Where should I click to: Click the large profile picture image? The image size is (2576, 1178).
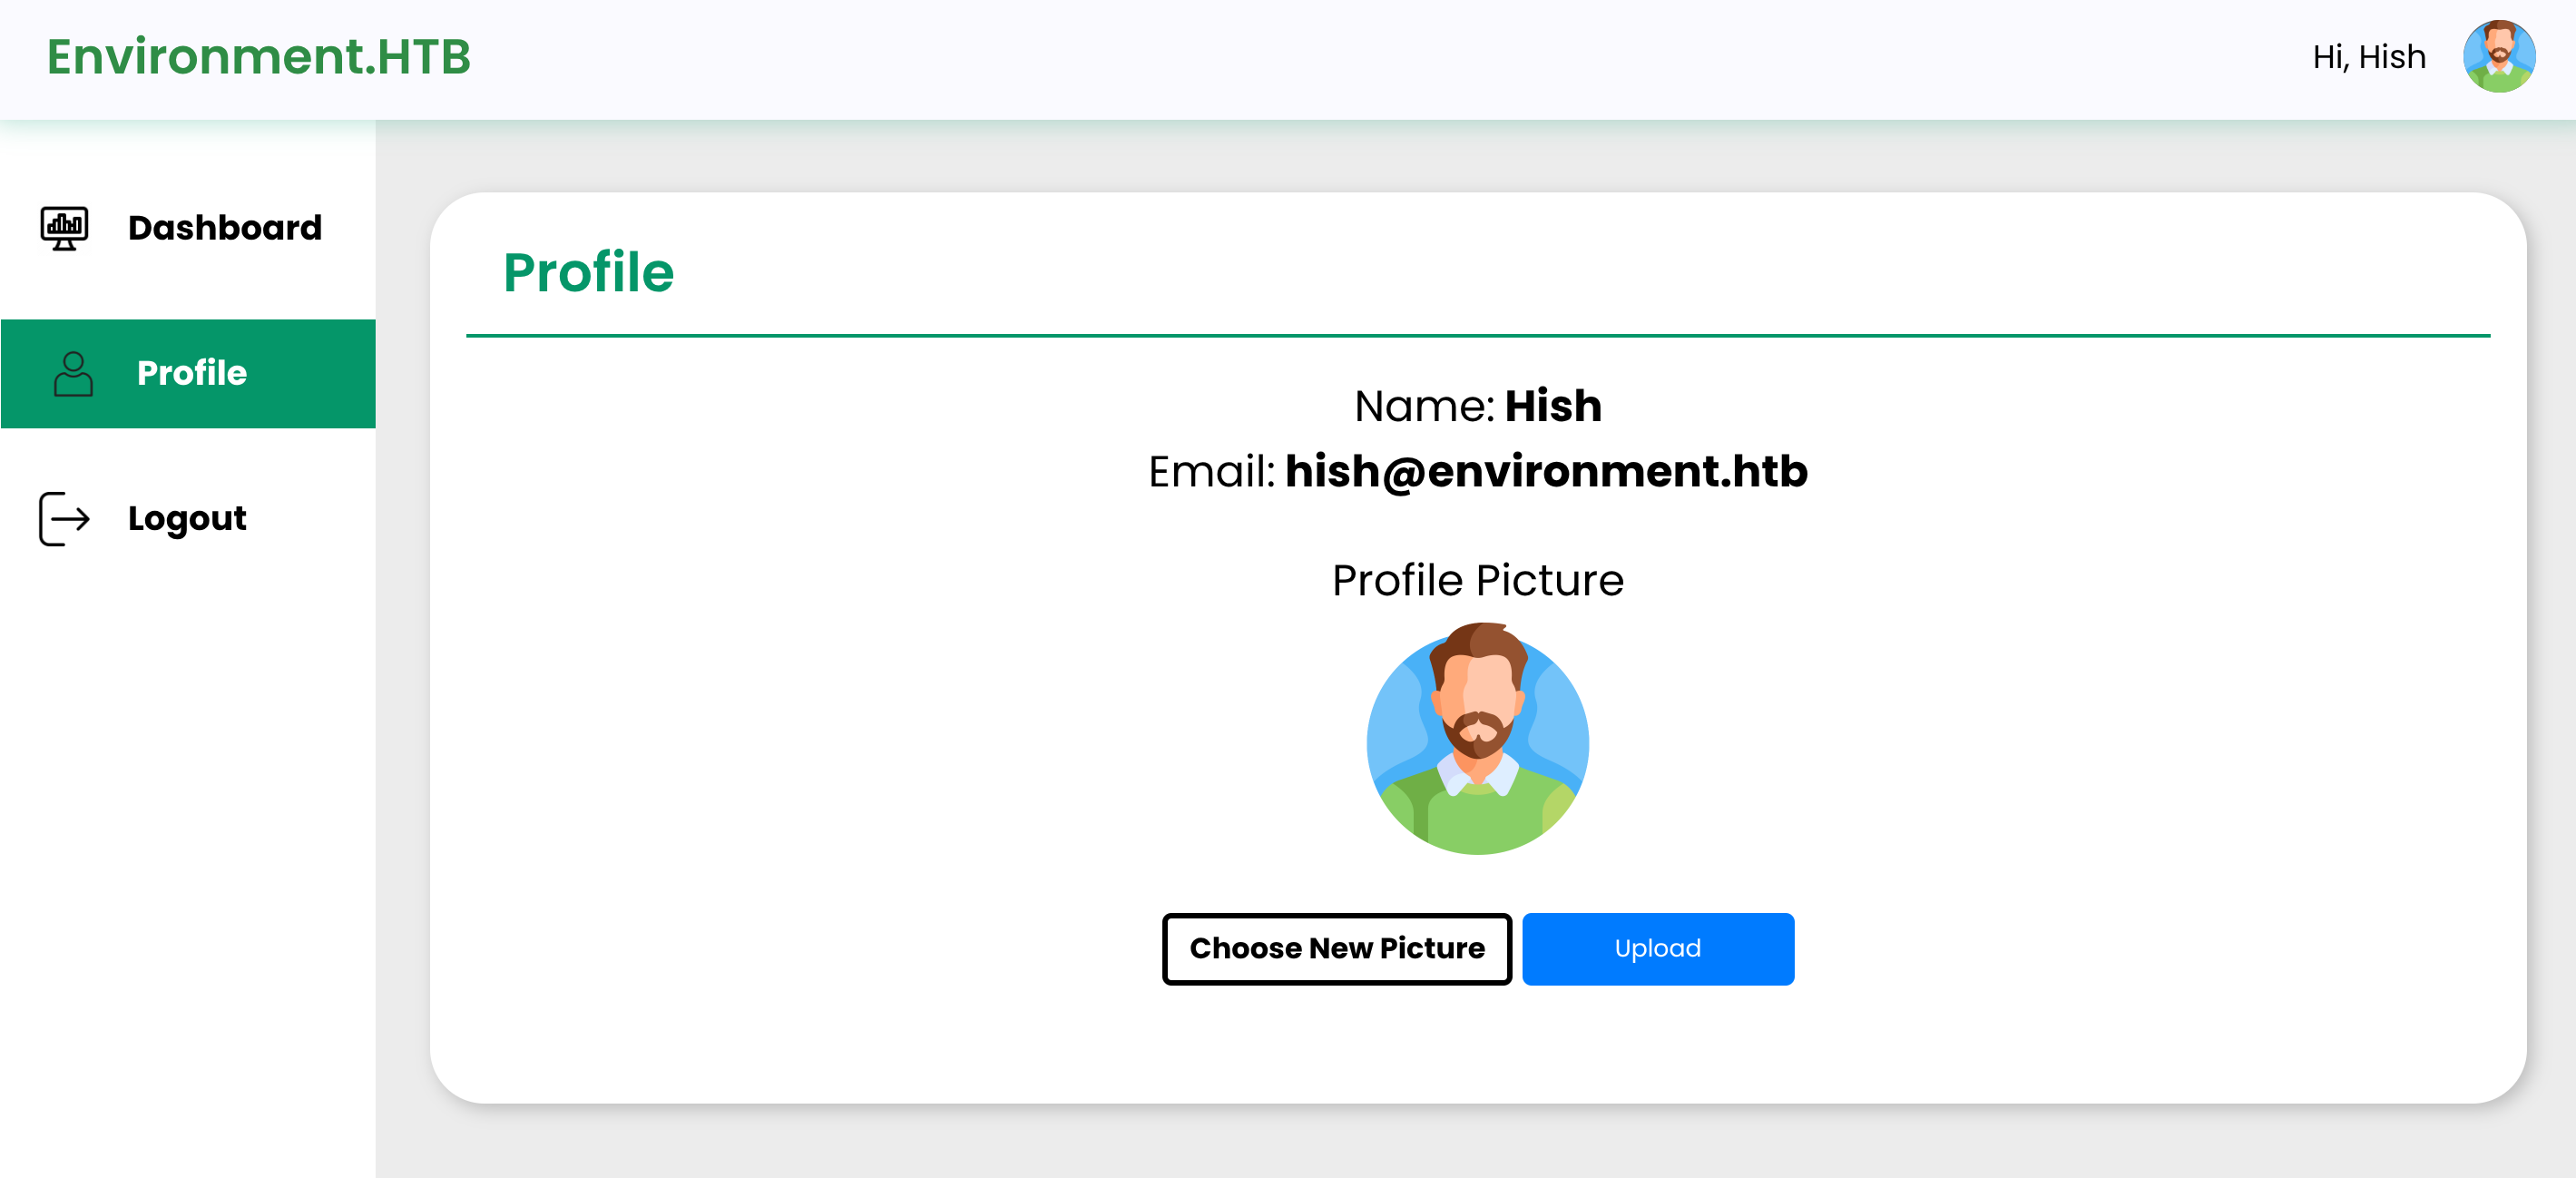pos(1477,739)
